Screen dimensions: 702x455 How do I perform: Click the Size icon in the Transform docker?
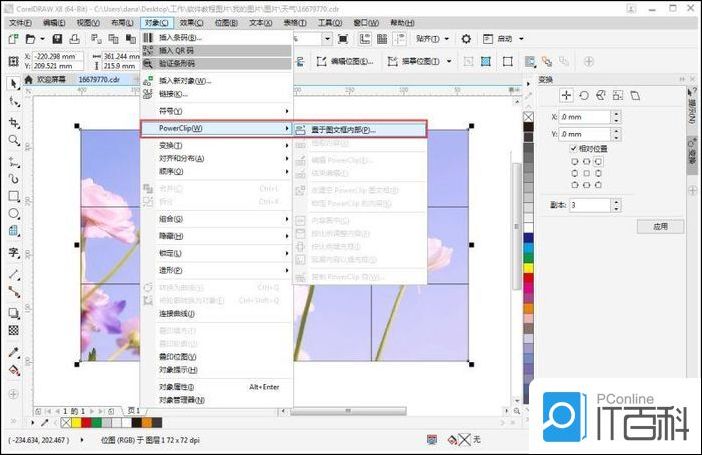point(618,95)
